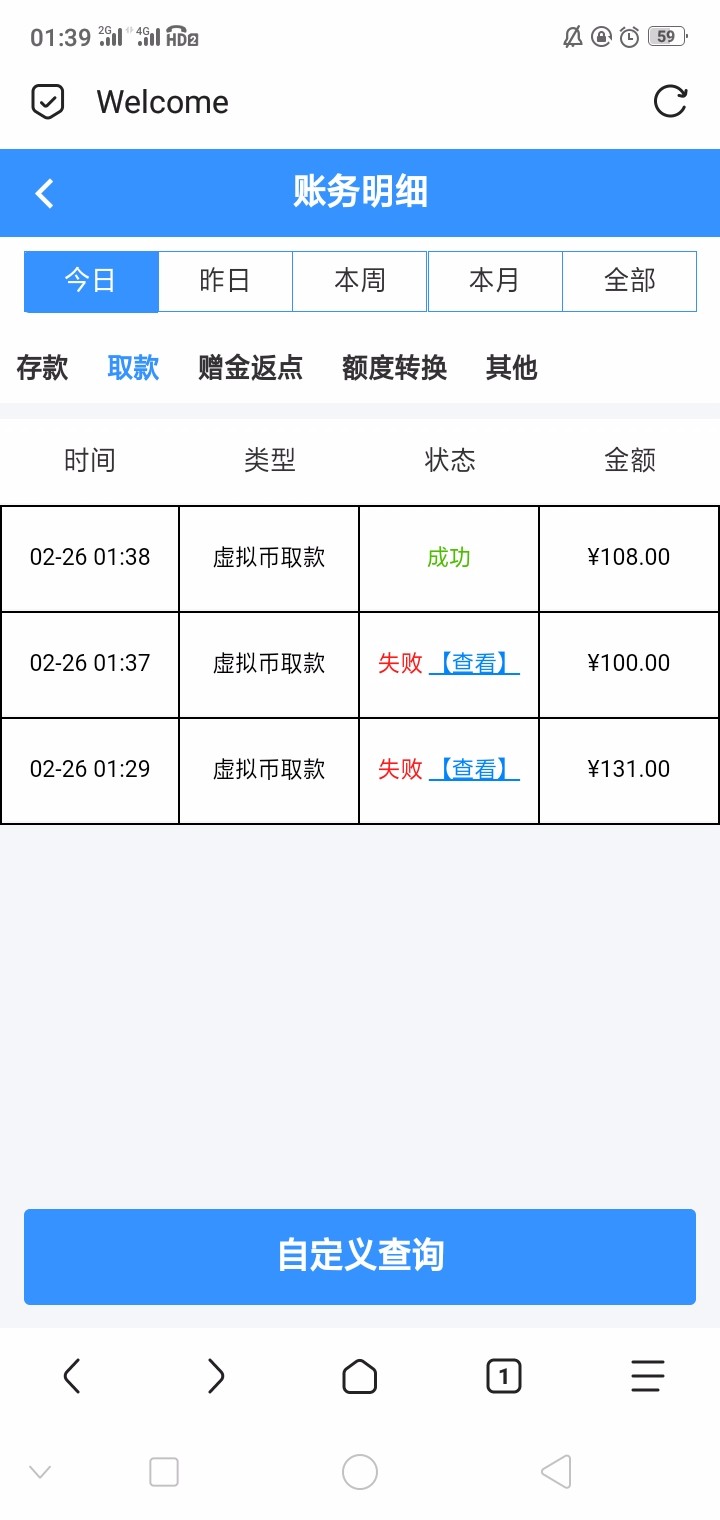Tap the back arrow in 账务明细 header
The image size is (720, 1520).
[x=45, y=193]
